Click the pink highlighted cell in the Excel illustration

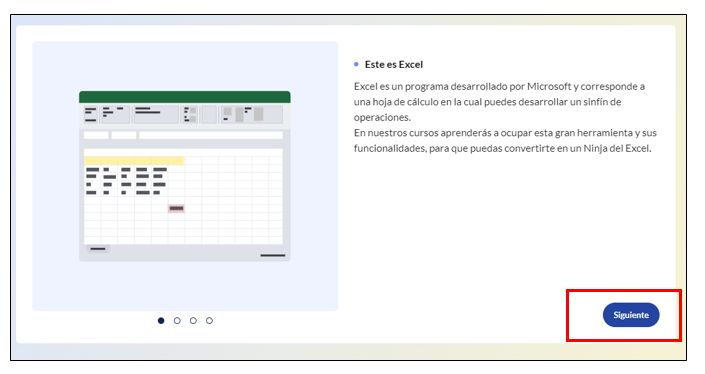176,208
